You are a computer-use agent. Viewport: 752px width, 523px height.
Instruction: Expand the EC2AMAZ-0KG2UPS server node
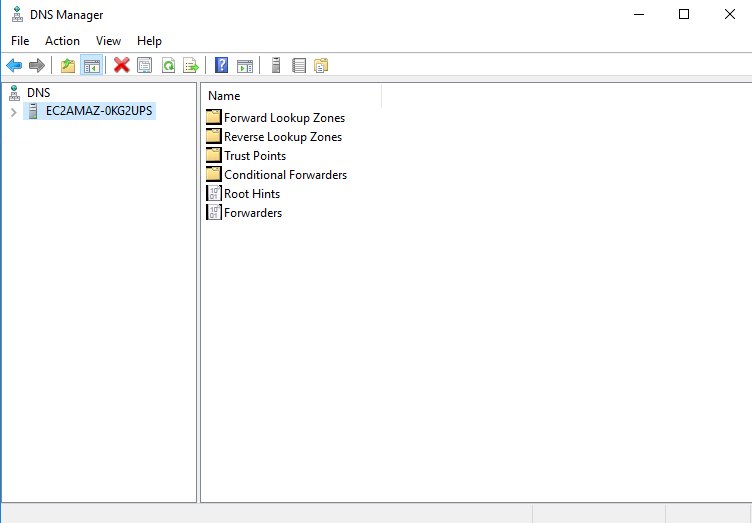coord(13,112)
